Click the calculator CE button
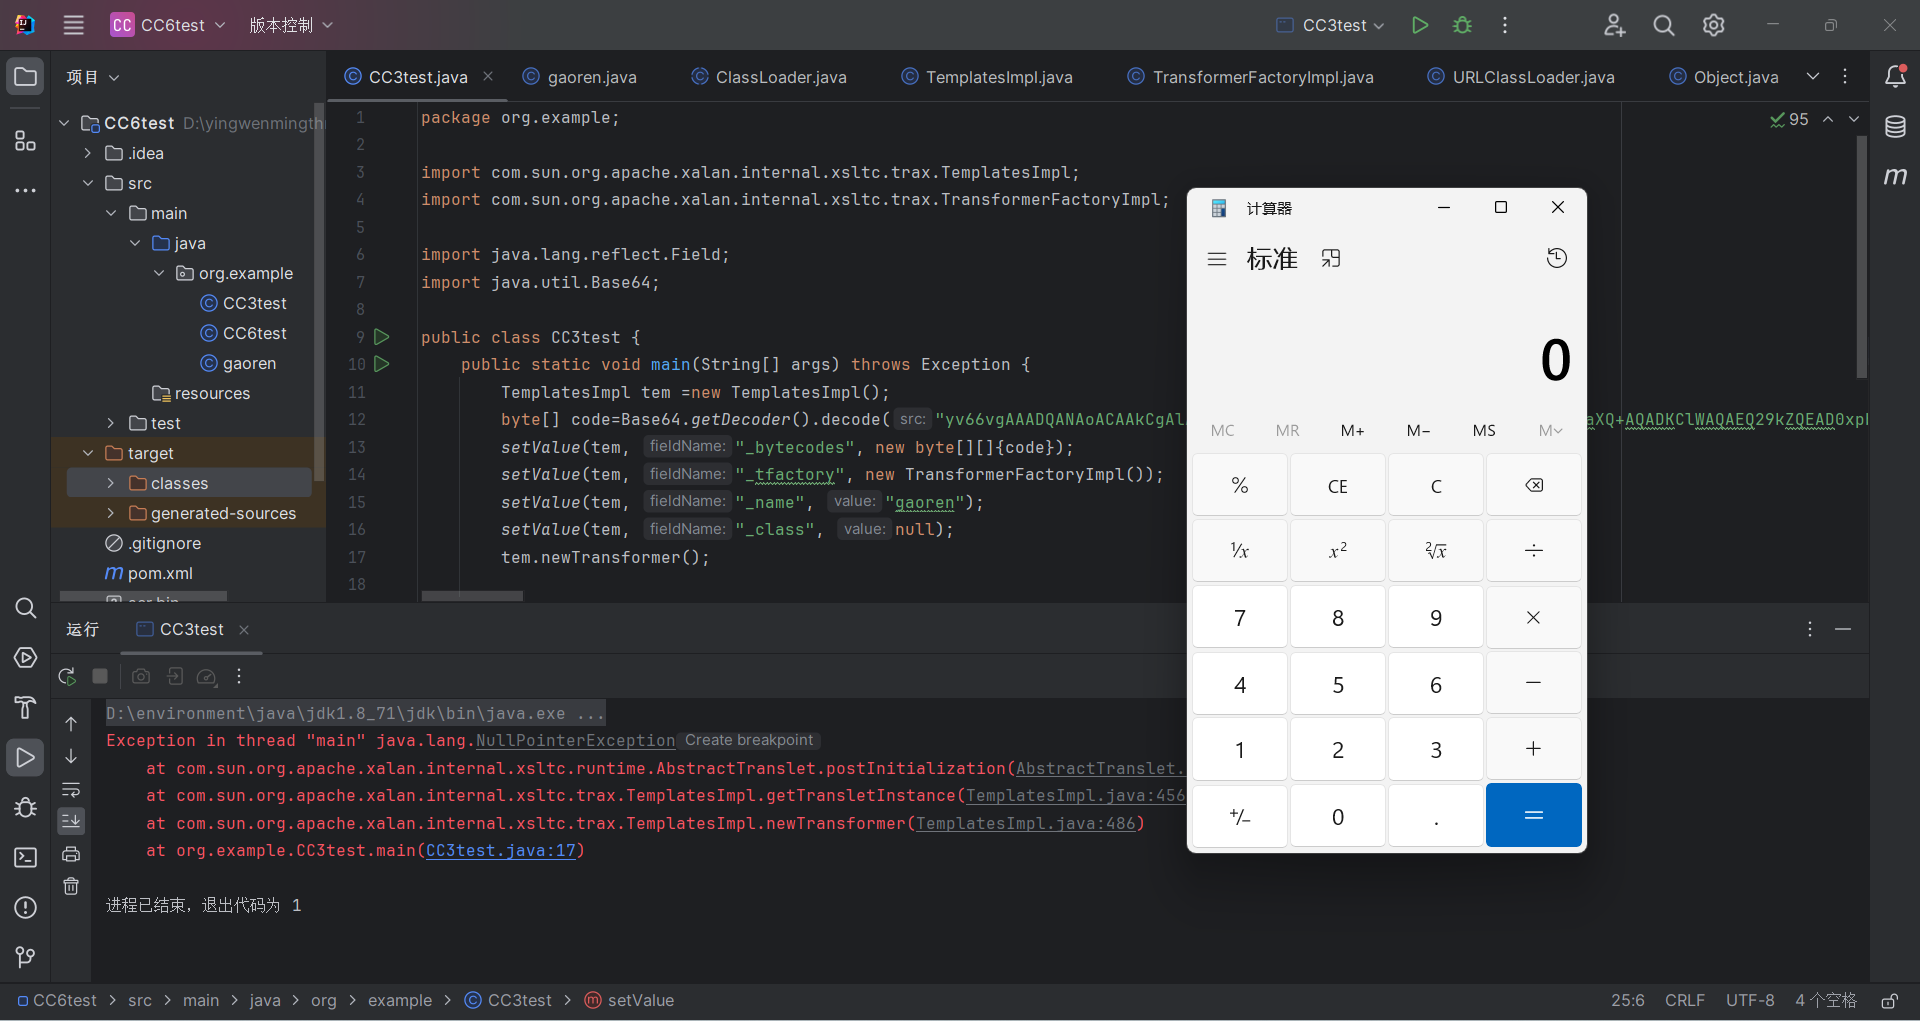Viewport: 1920px width, 1021px height. pyautogui.click(x=1338, y=485)
